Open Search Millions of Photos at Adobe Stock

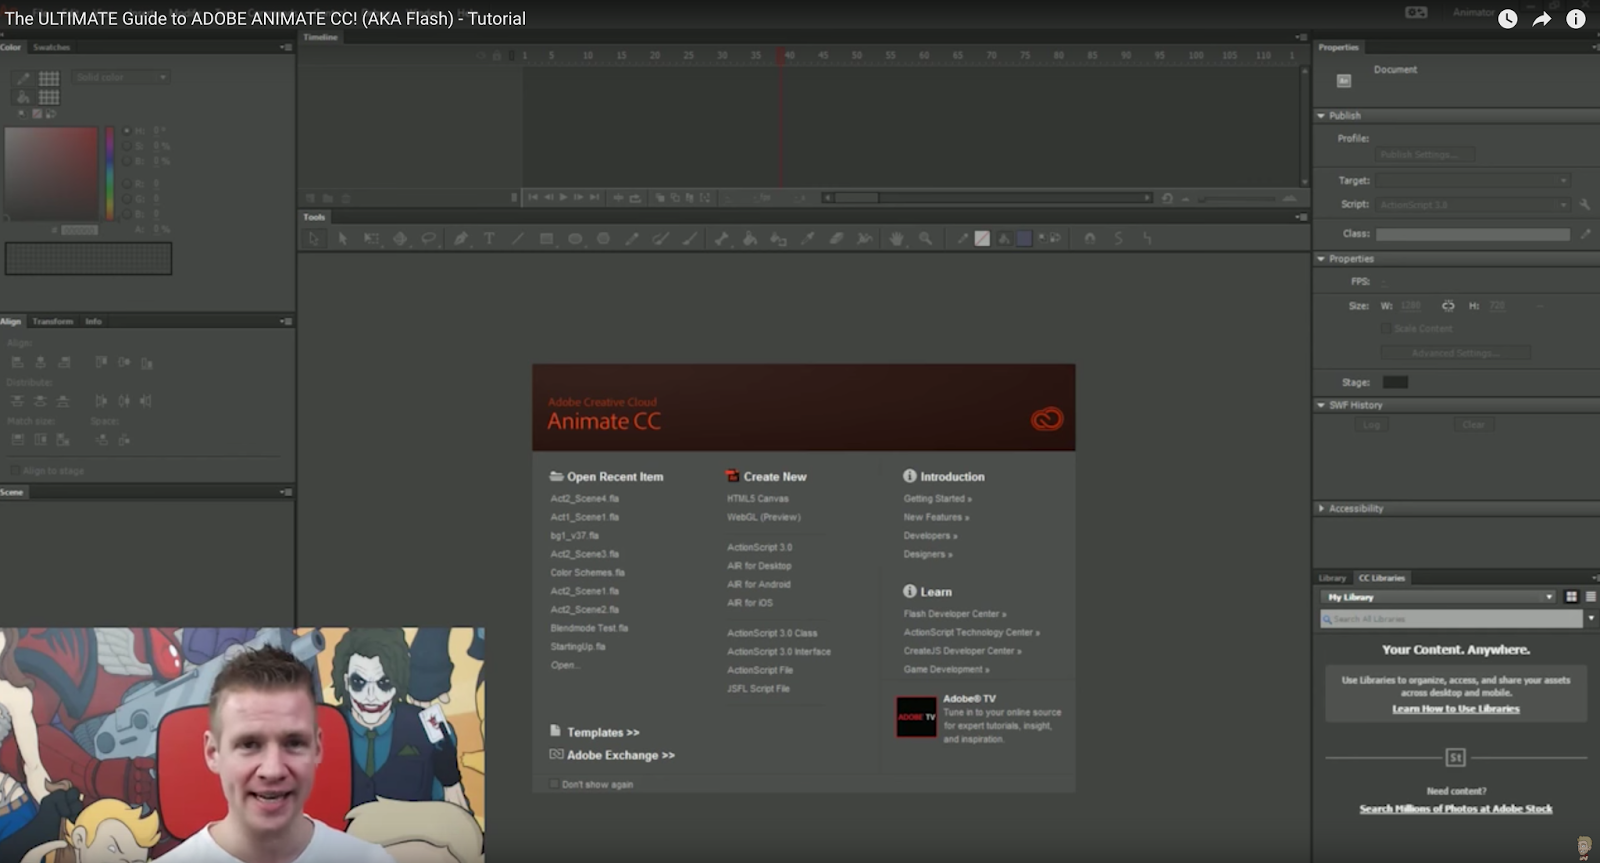tap(1456, 809)
